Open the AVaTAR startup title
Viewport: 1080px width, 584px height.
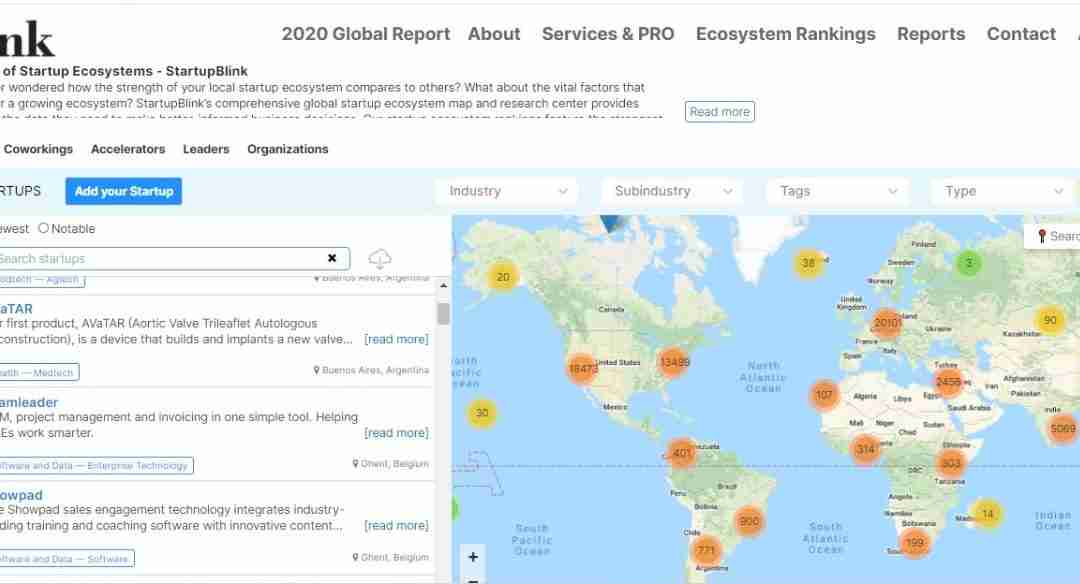pos(16,309)
